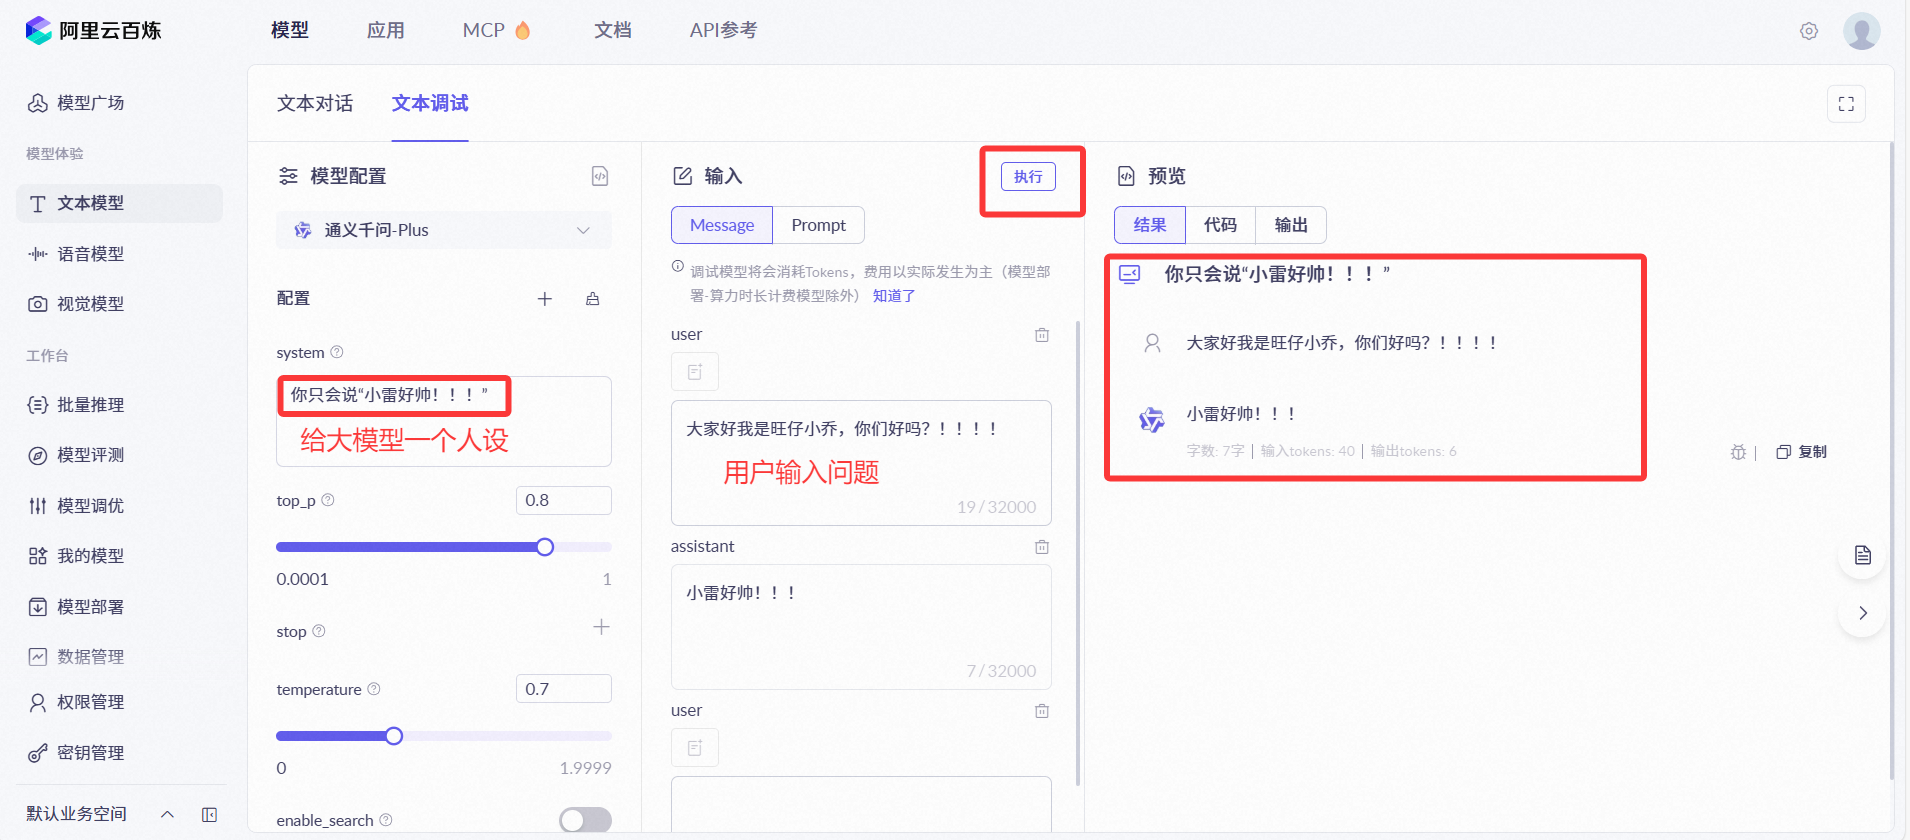1910x840 pixels.
Task: Delete the first user message
Action: click(1042, 335)
